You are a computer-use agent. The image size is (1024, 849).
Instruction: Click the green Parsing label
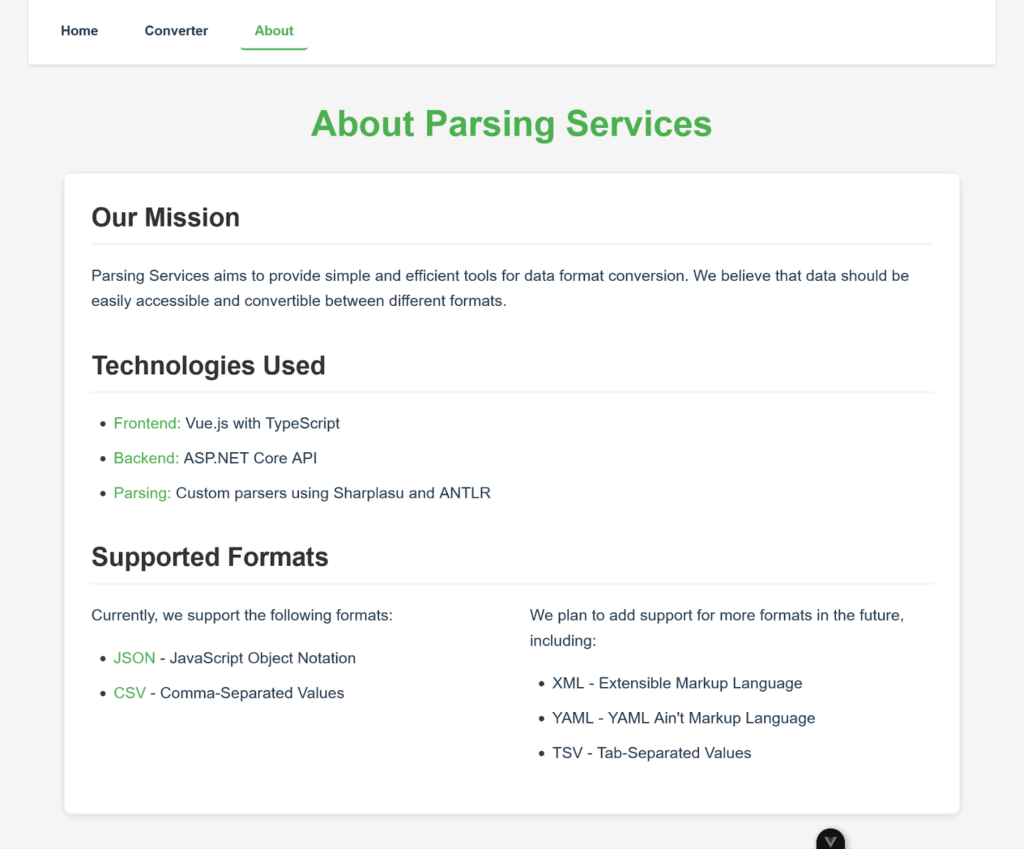coord(142,493)
